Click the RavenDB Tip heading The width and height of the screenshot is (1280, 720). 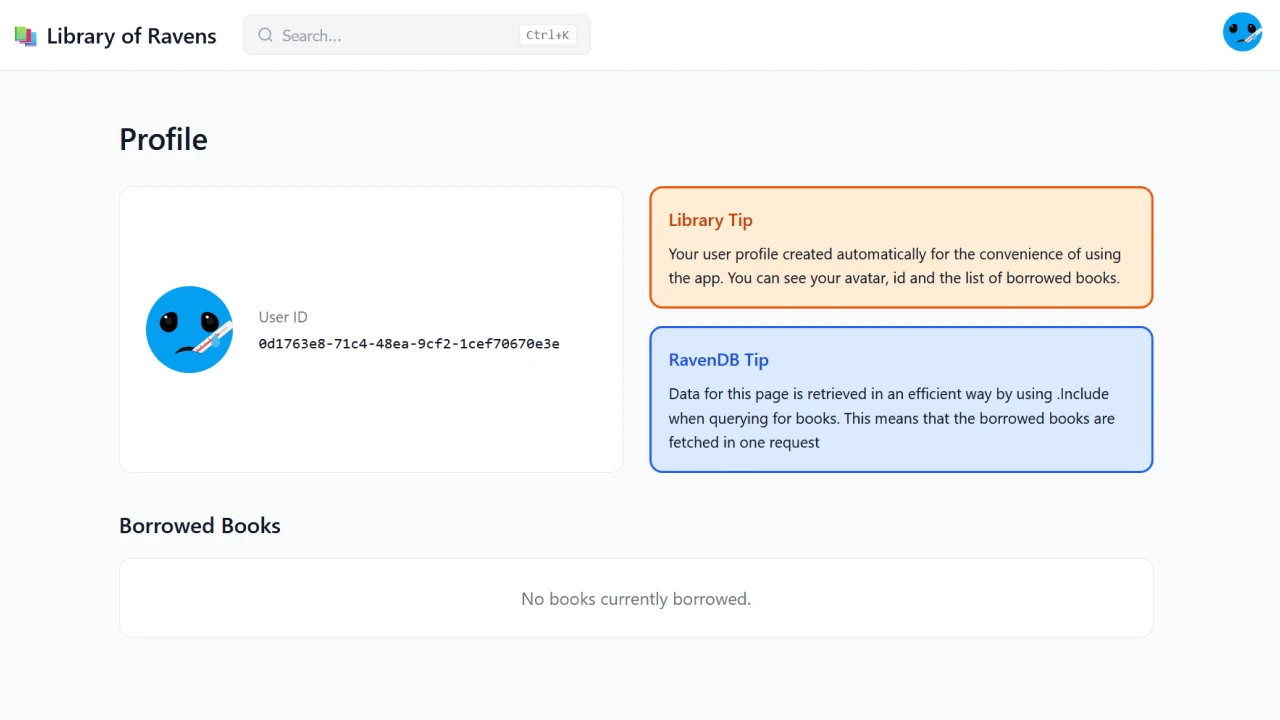tap(718, 360)
